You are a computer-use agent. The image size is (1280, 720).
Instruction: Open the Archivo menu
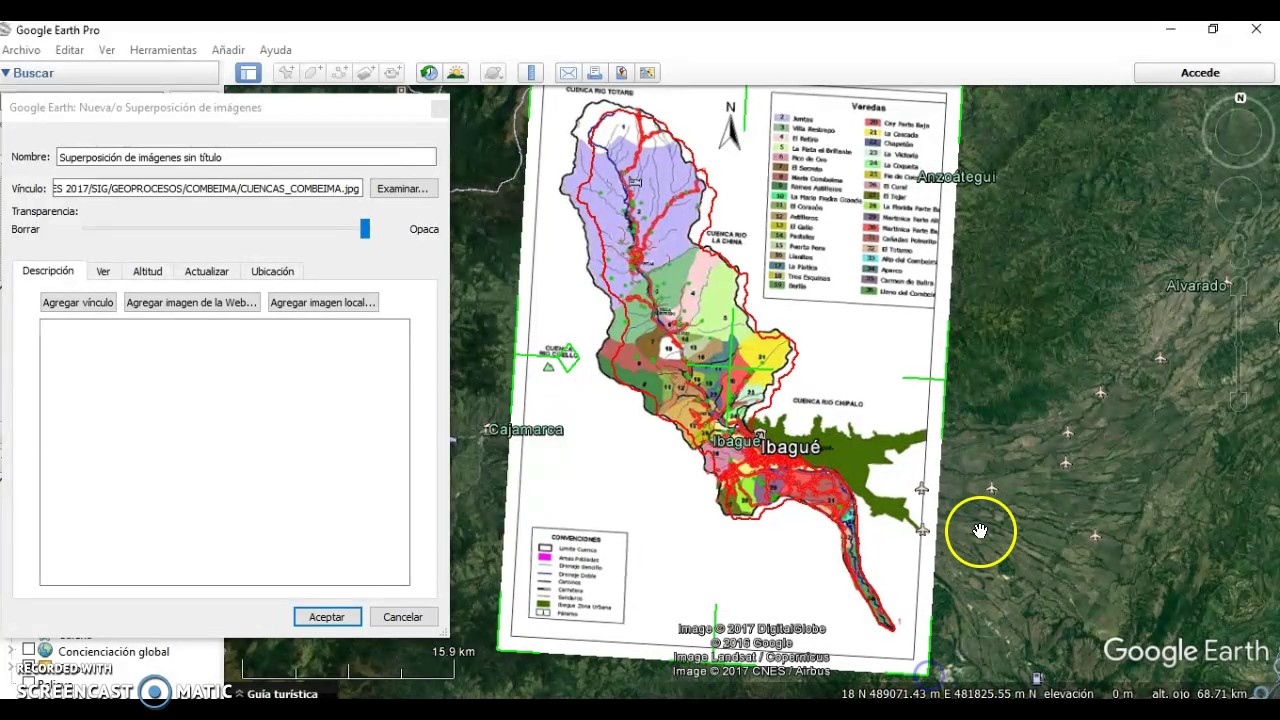pyautogui.click(x=21, y=50)
